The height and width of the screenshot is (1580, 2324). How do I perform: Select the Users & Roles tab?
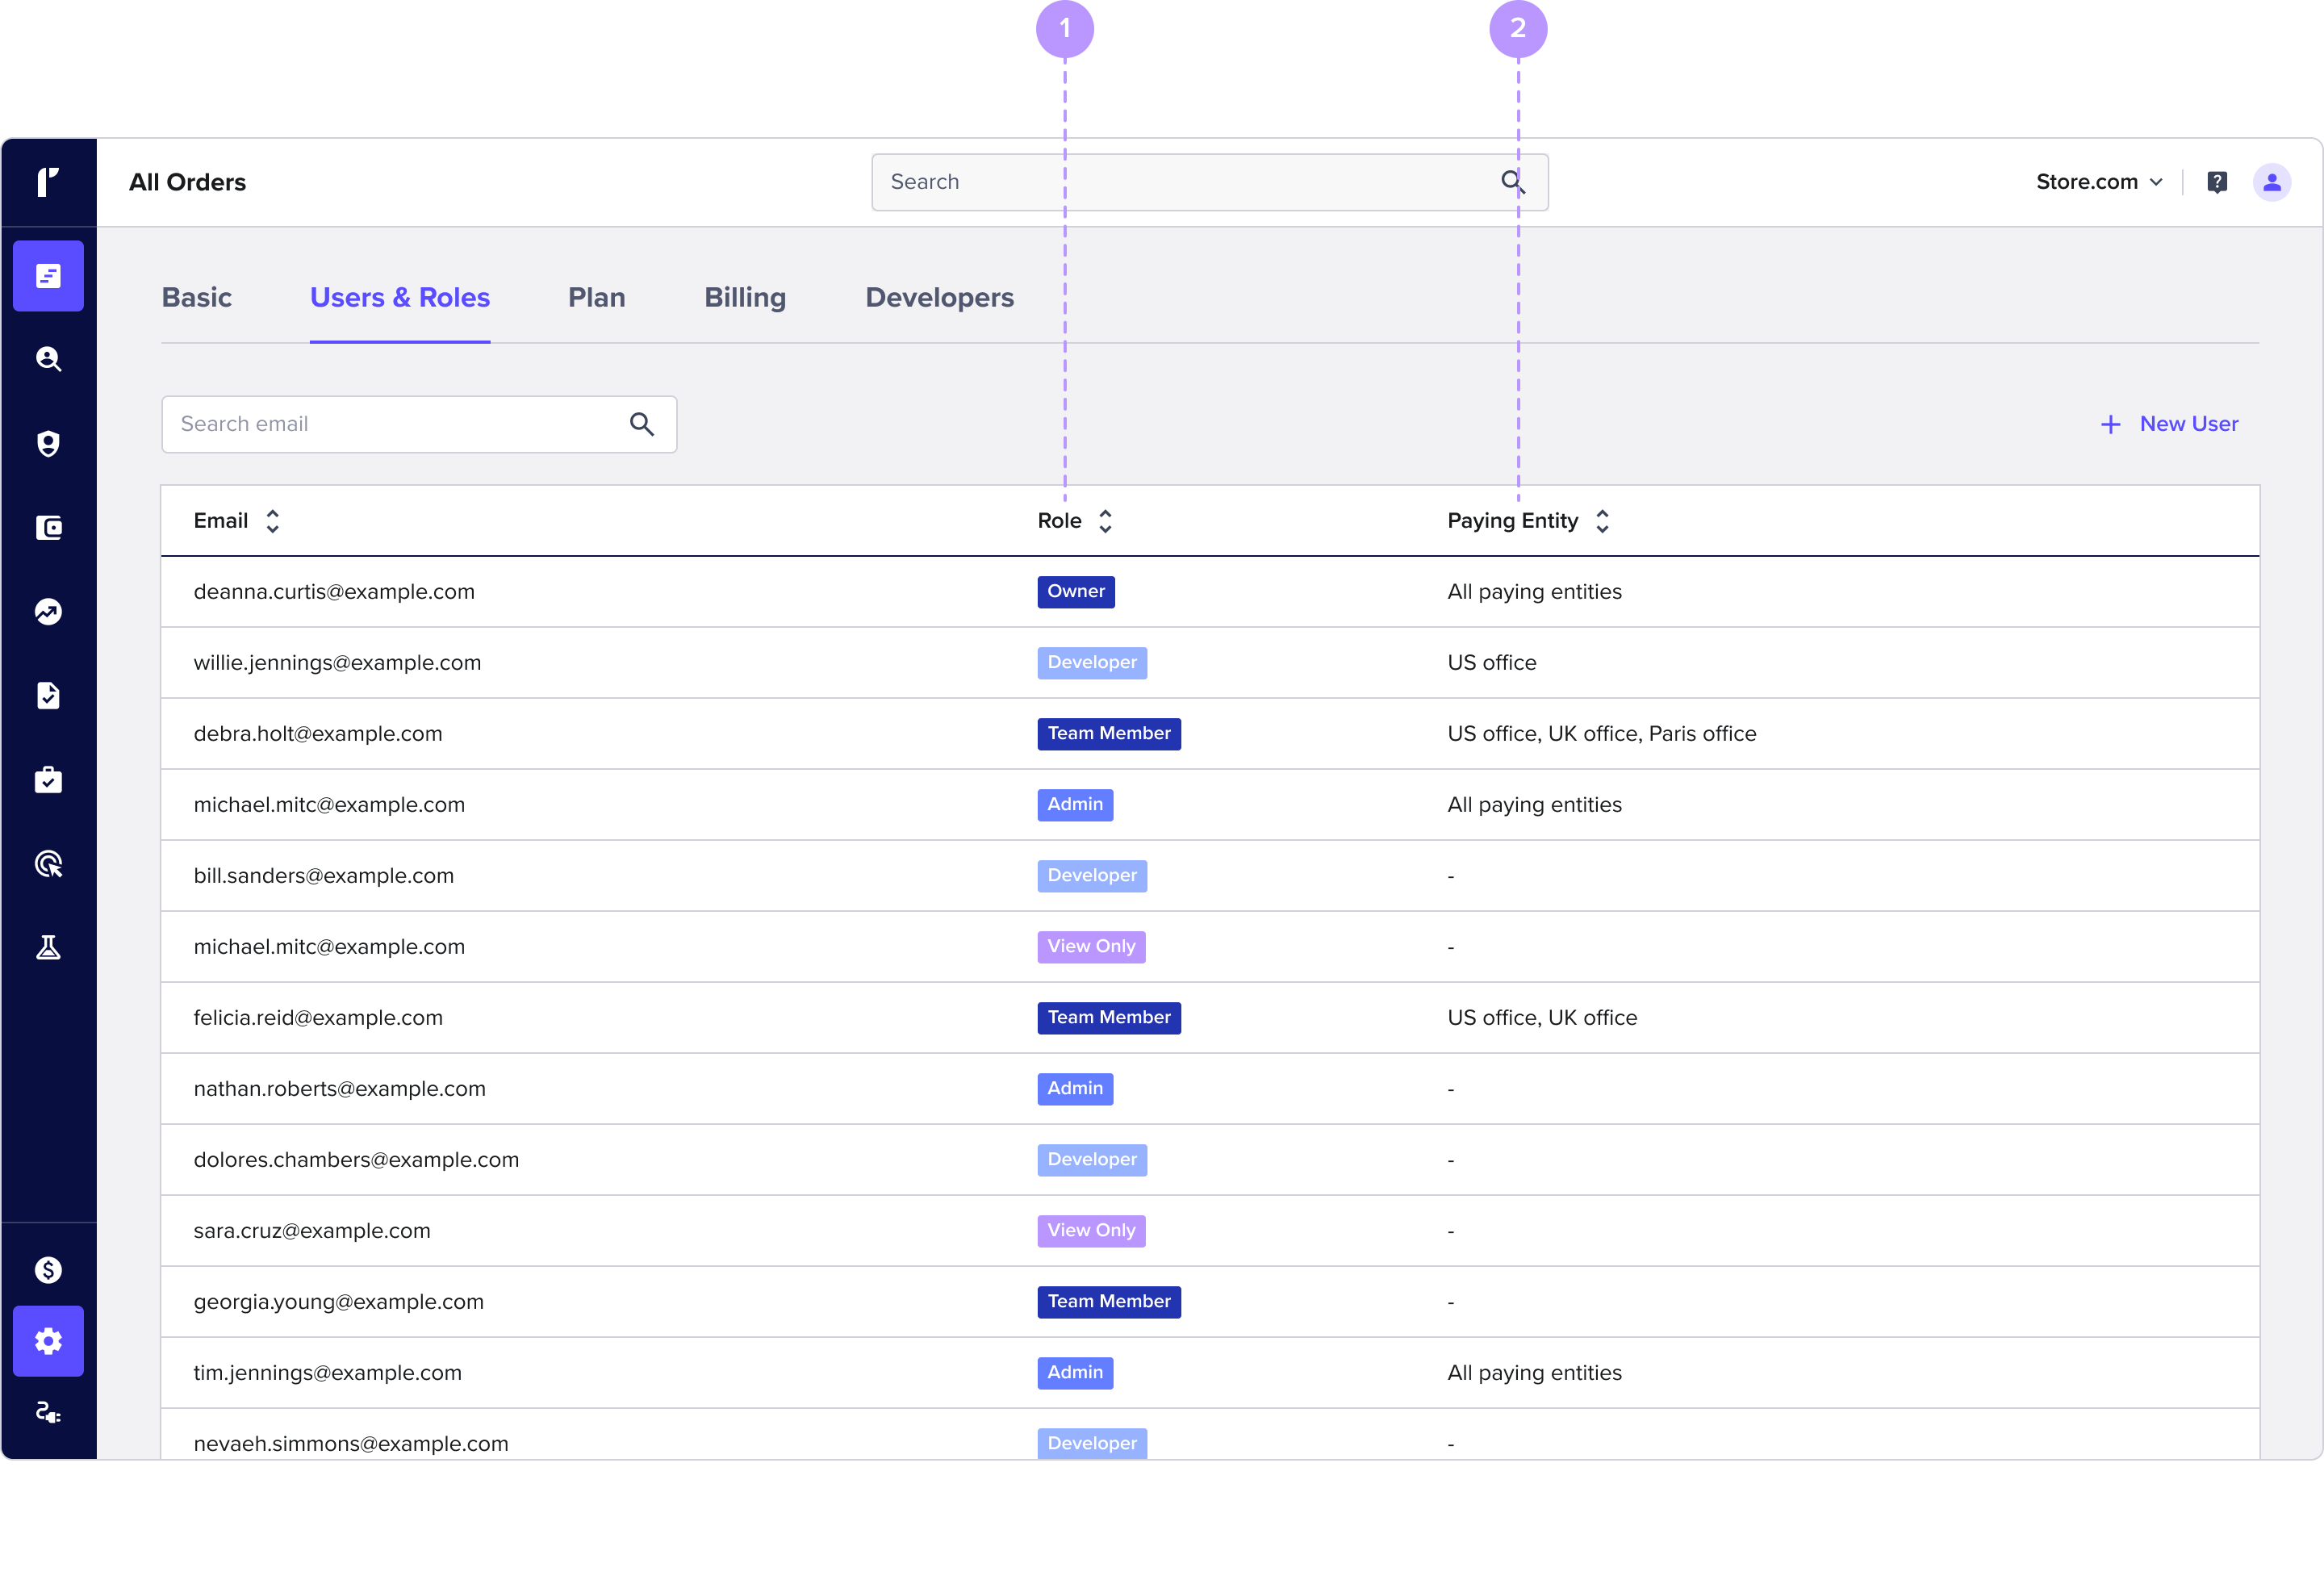pos(400,298)
